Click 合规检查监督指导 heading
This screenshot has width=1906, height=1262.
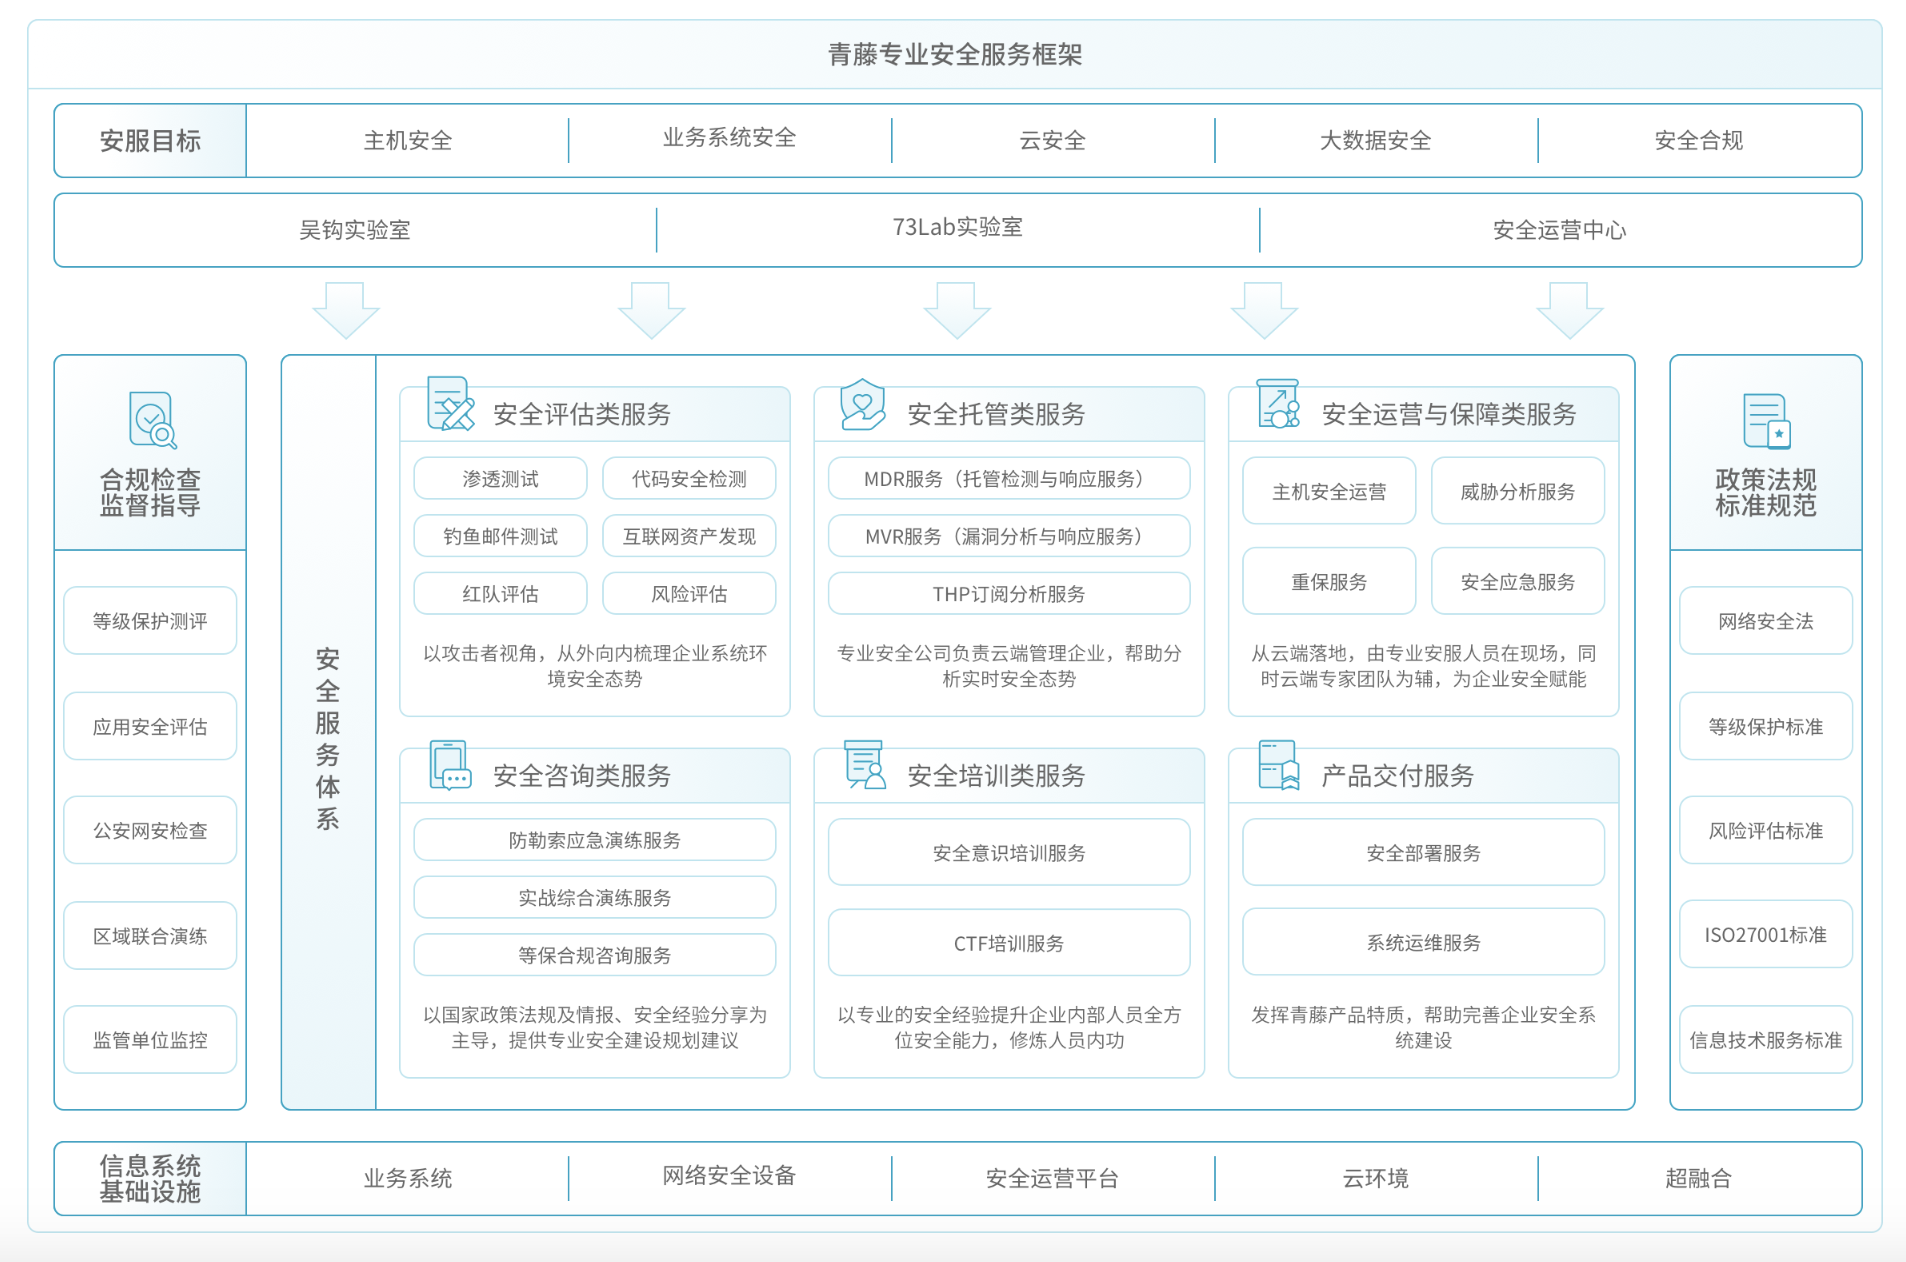click(150, 492)
